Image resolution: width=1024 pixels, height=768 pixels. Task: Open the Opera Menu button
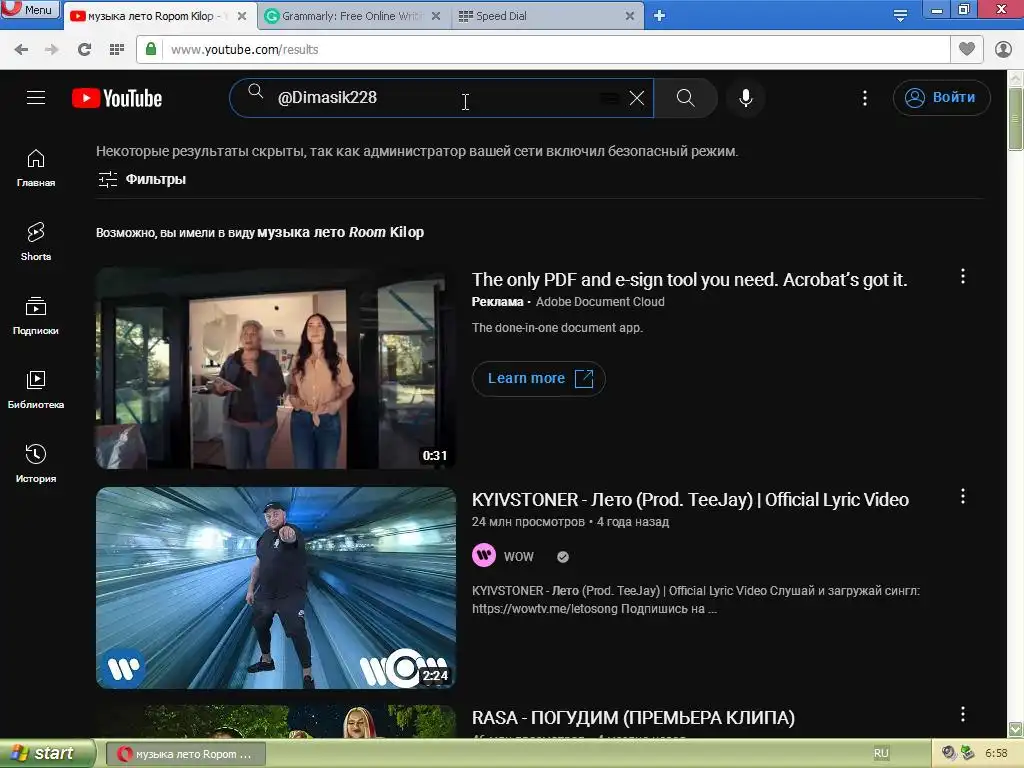(x=30, y=10)
